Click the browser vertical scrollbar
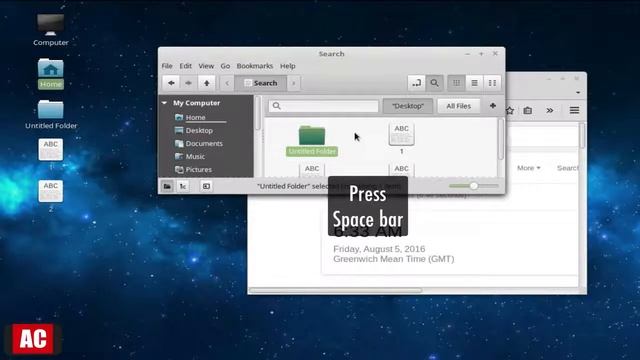The height and width of the screenshot is (360, 640). tap(582, 136)
